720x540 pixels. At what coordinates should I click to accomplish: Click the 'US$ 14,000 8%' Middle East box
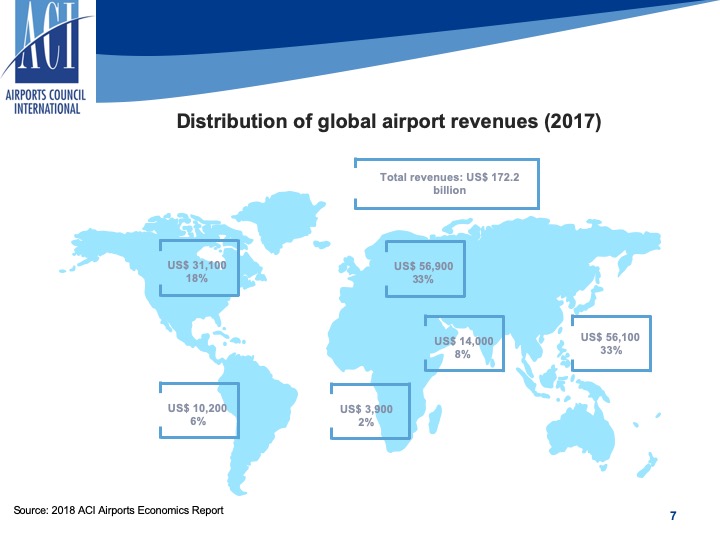[x=464, y=343]
